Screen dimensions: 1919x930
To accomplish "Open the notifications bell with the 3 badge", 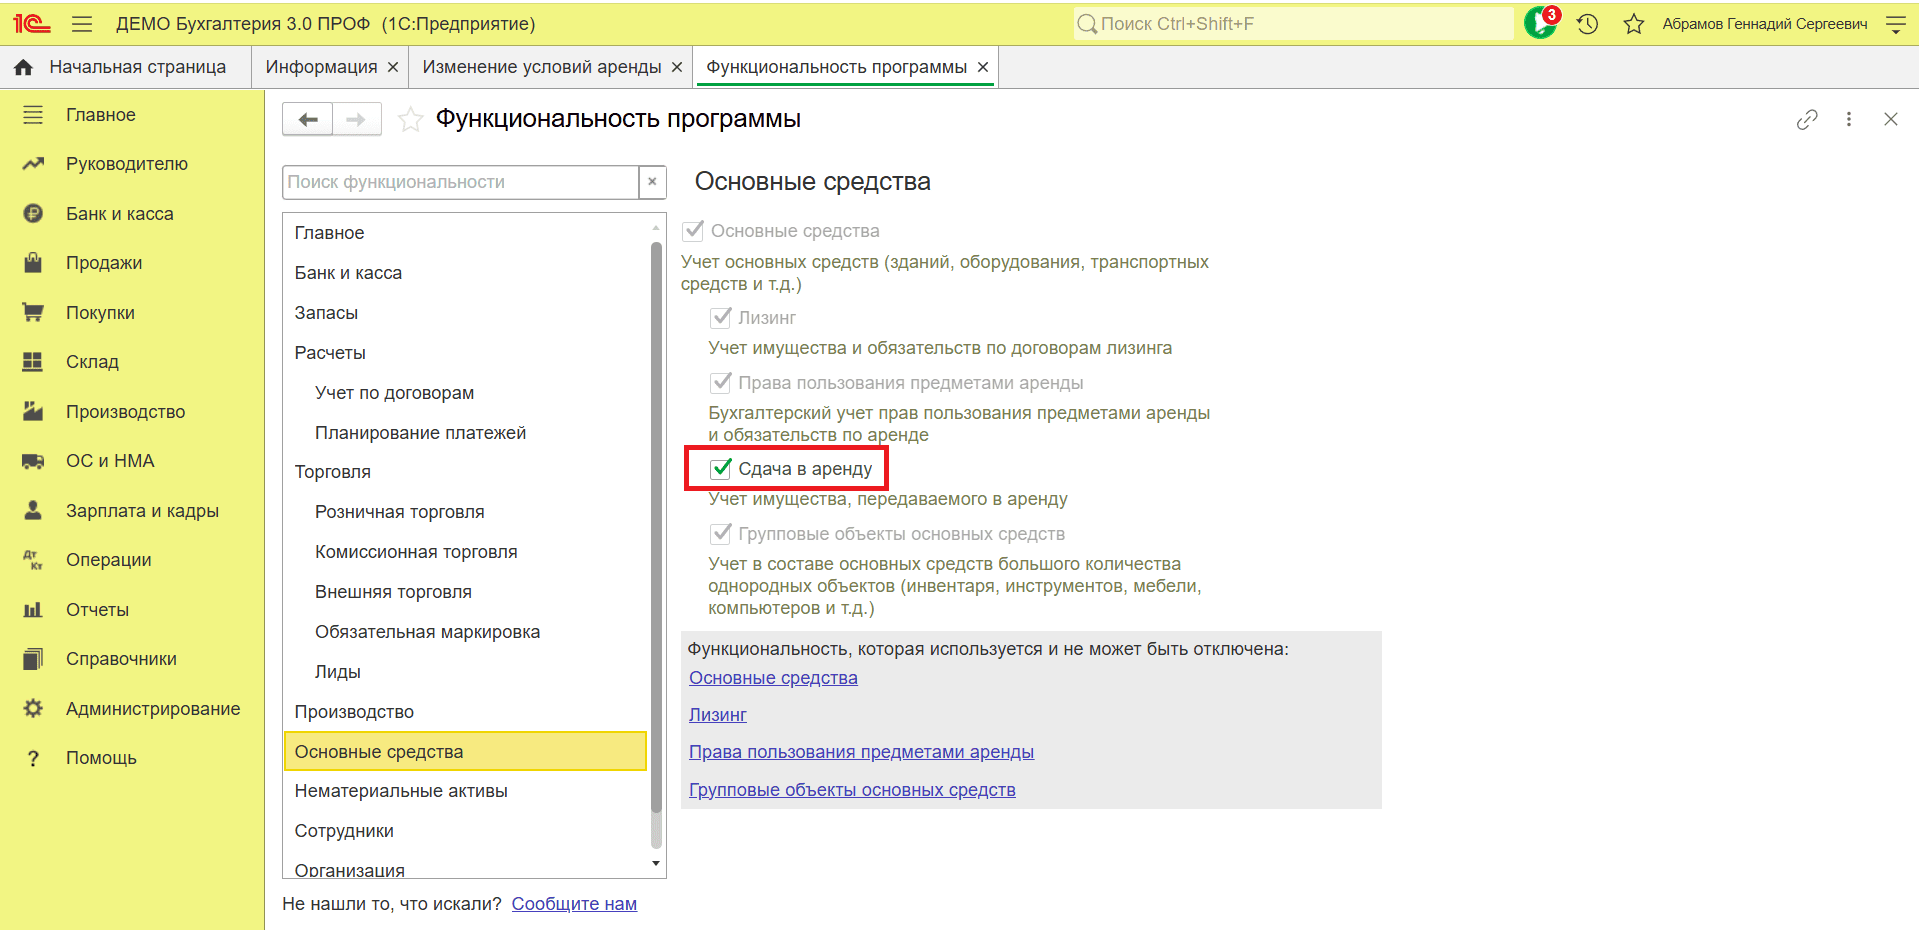I will coord(1541,23).
